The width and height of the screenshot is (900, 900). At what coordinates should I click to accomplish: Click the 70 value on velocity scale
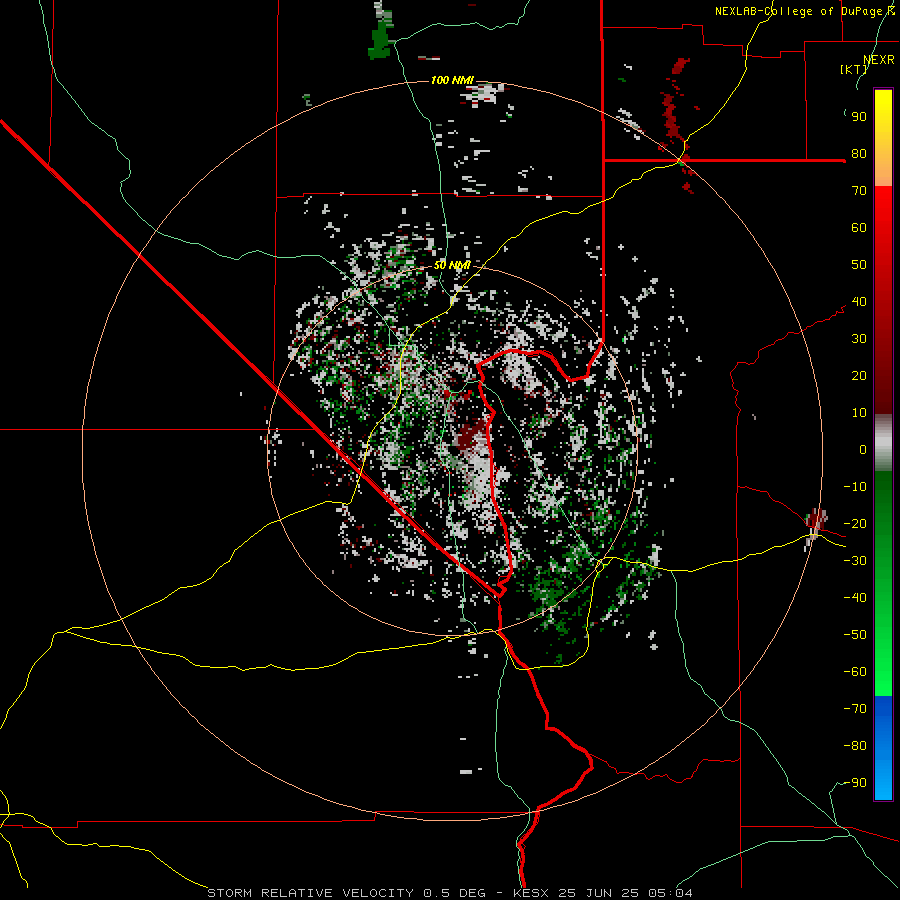coord(859,191)
